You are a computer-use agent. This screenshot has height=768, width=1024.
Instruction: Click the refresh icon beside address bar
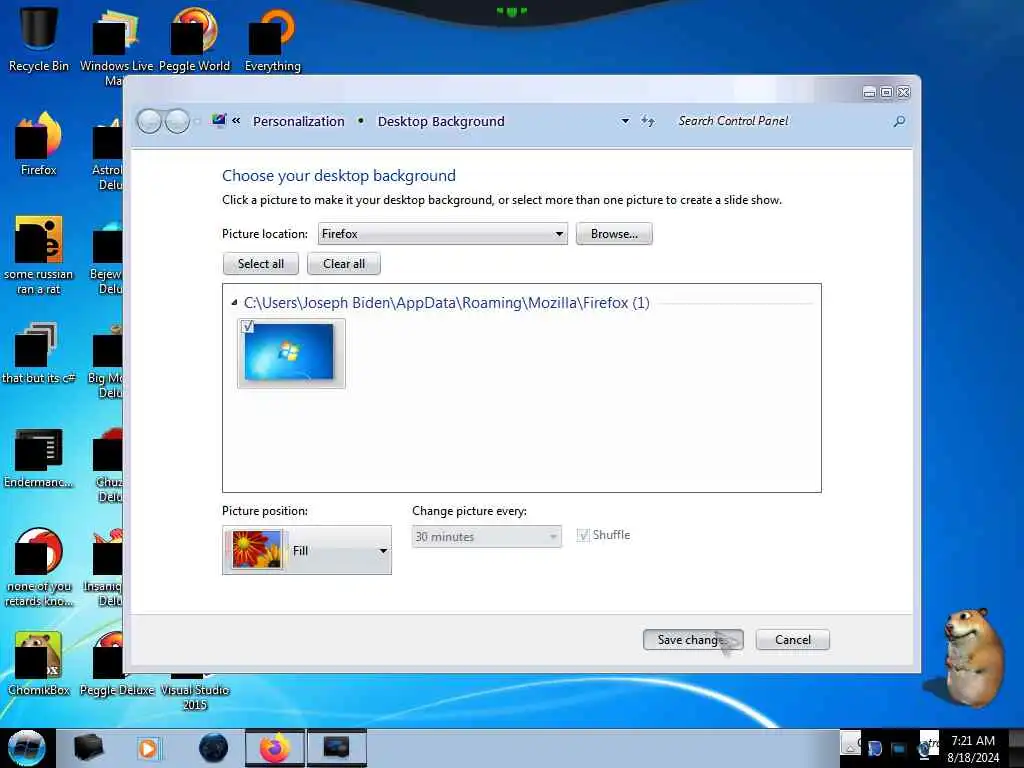point(647,121)
